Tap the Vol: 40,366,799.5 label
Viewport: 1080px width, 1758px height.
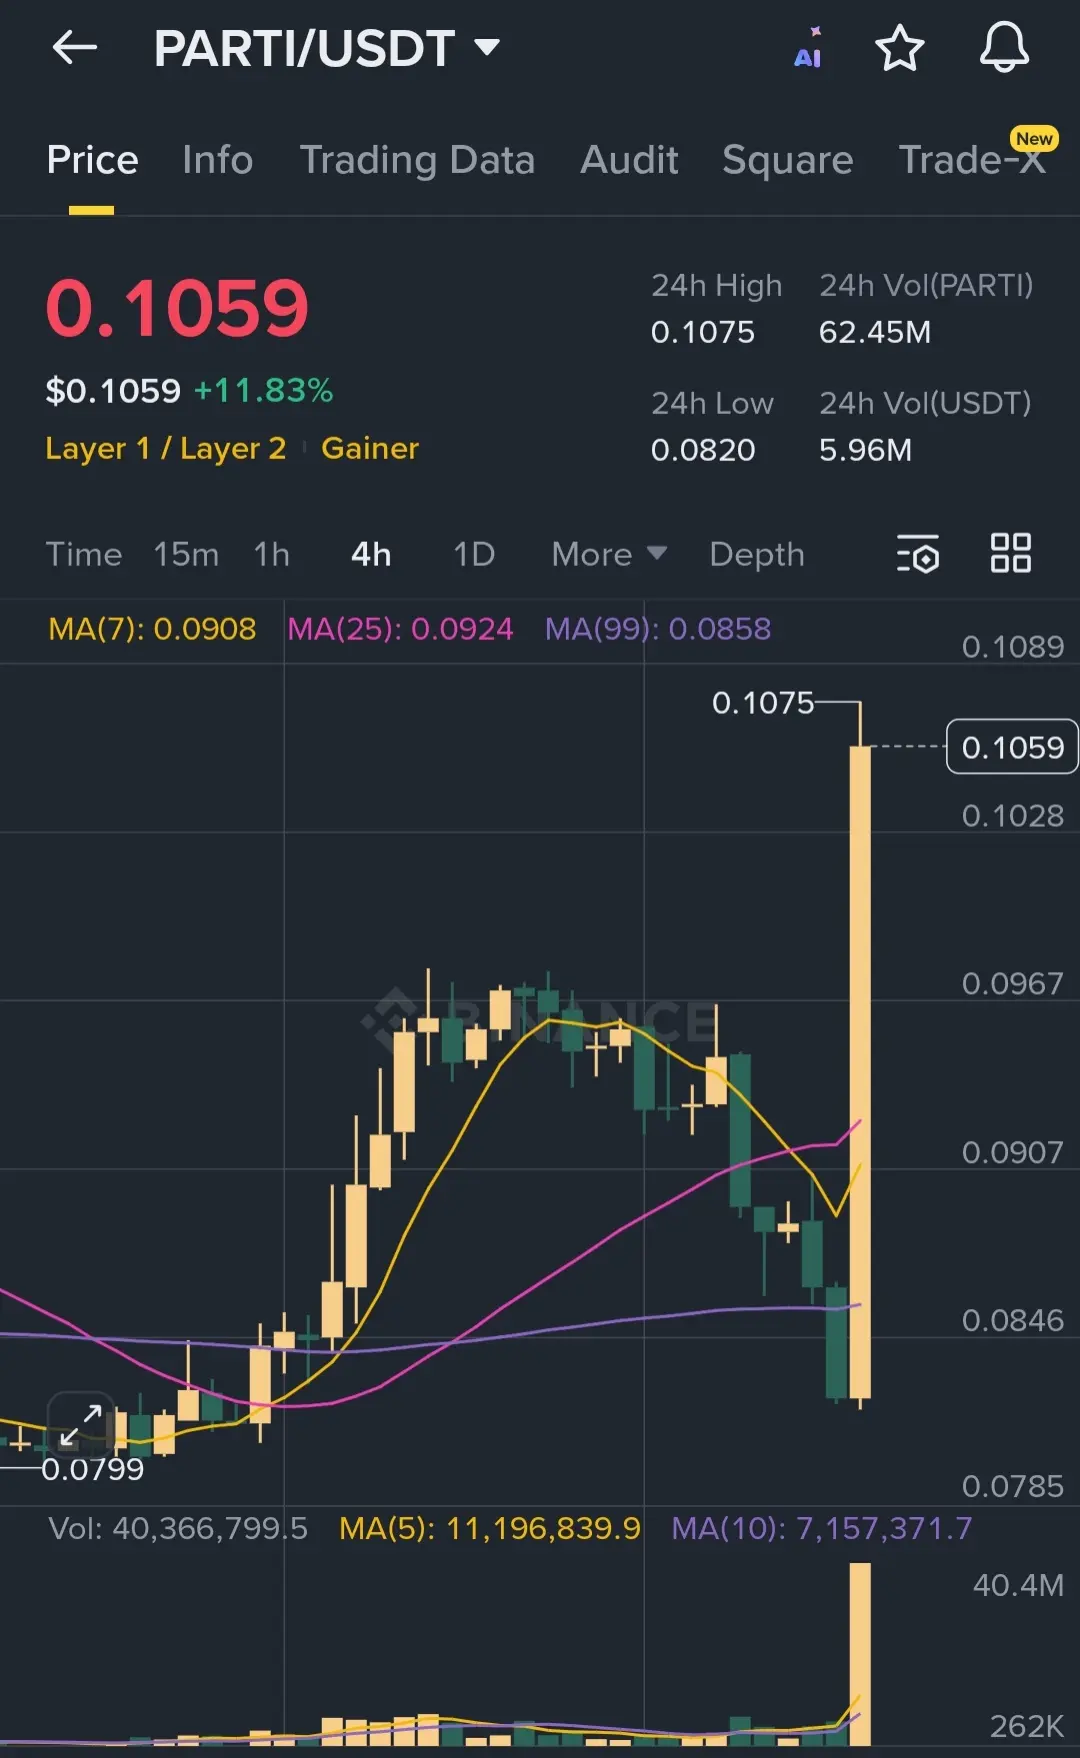point(178,1528)
